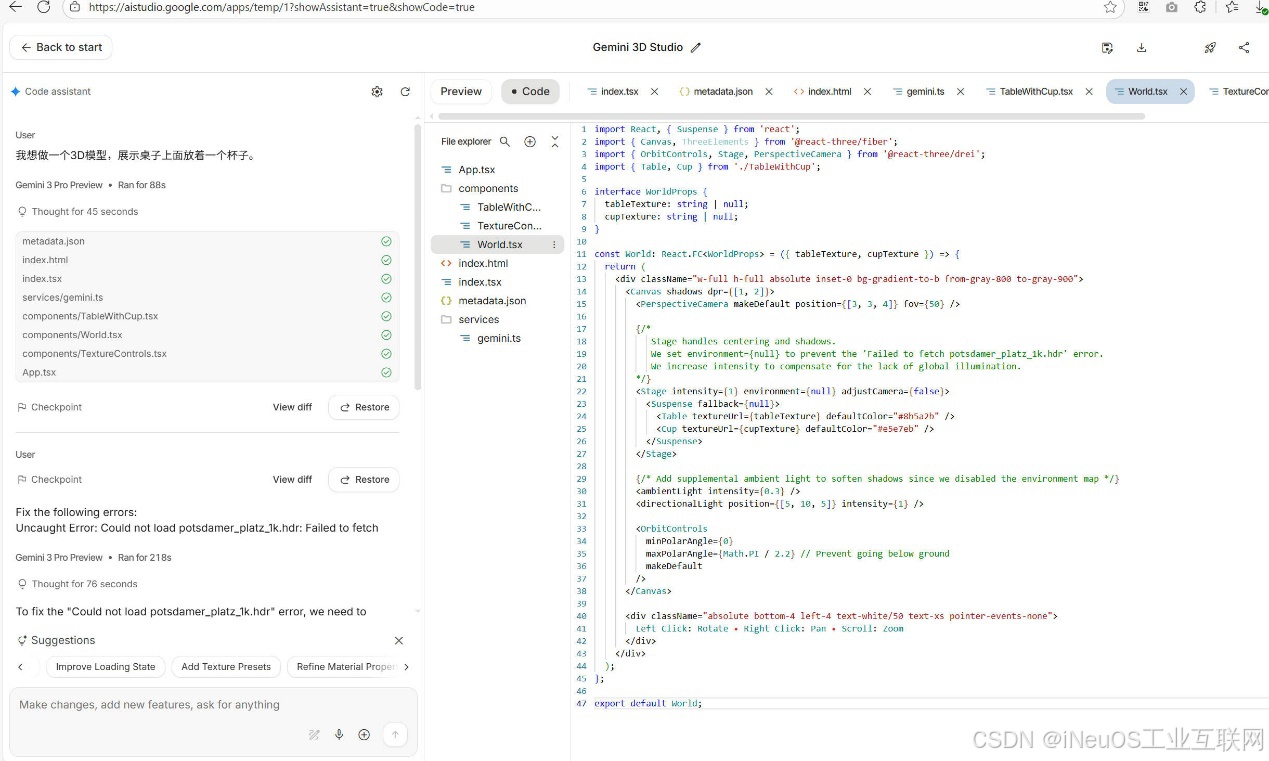Search files in File explorer
Screen dimensions: 1269x761
click(505, 142)
